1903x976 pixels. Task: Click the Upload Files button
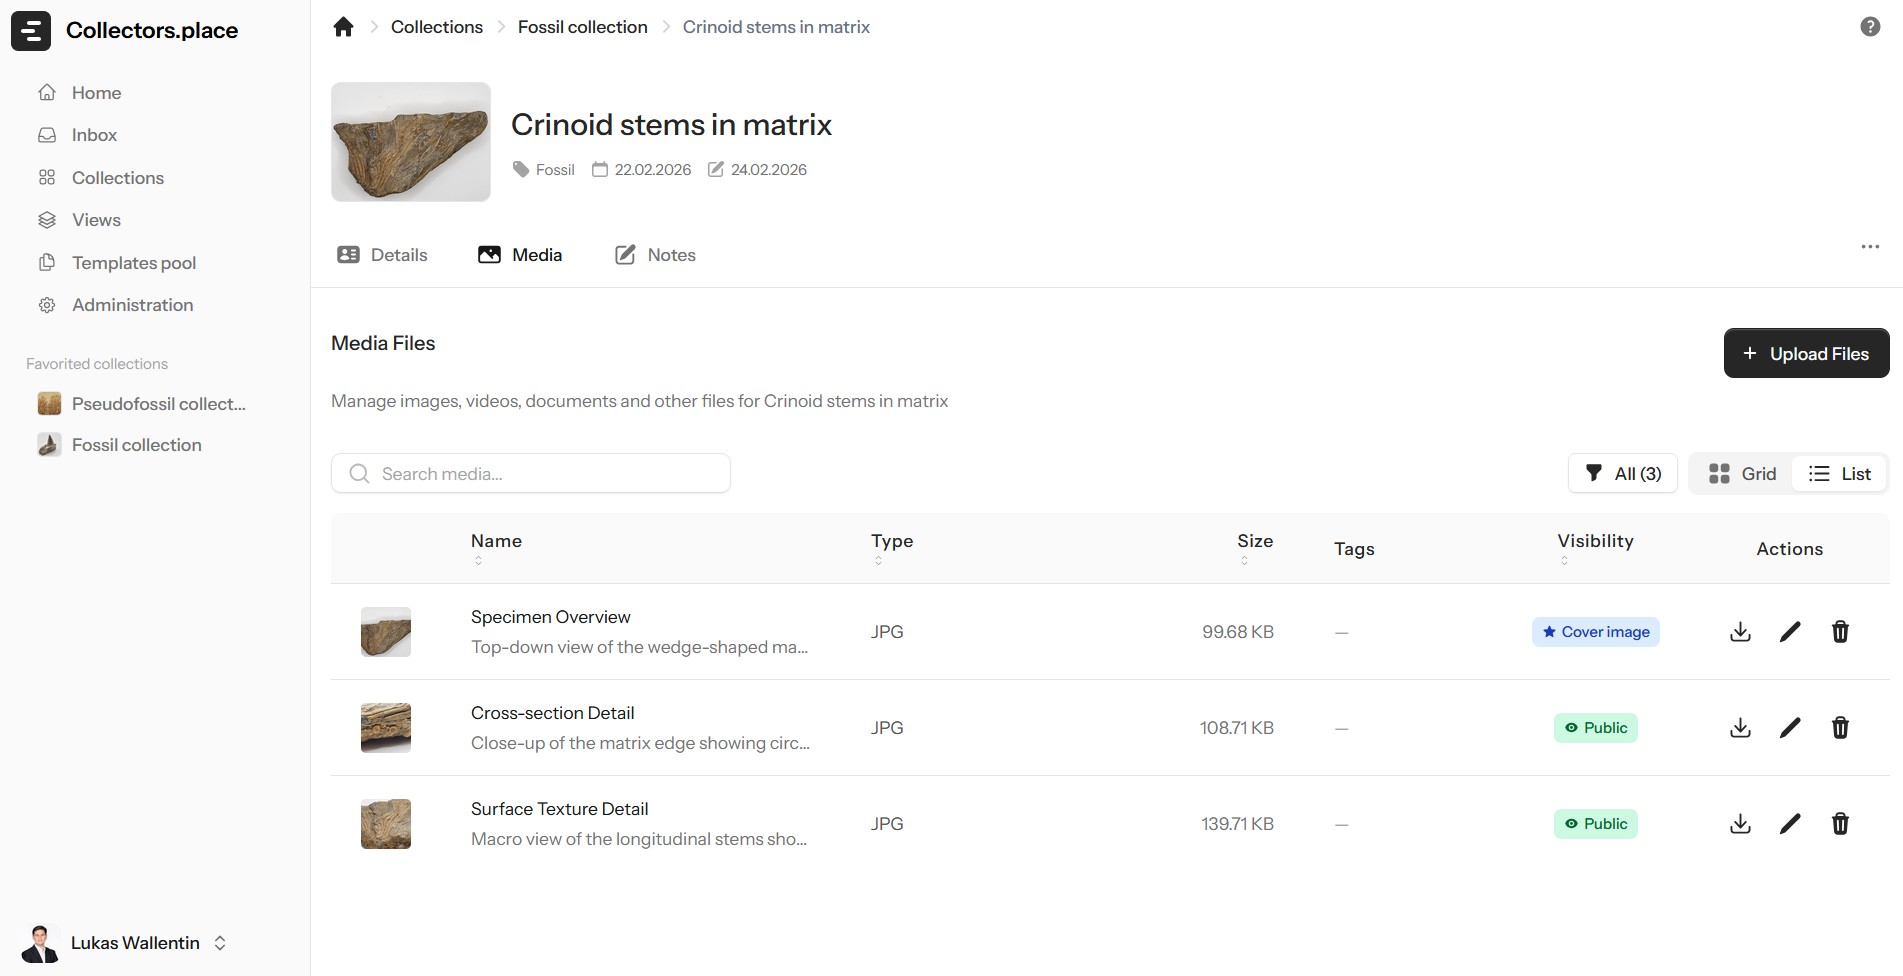pos(1805,353)
